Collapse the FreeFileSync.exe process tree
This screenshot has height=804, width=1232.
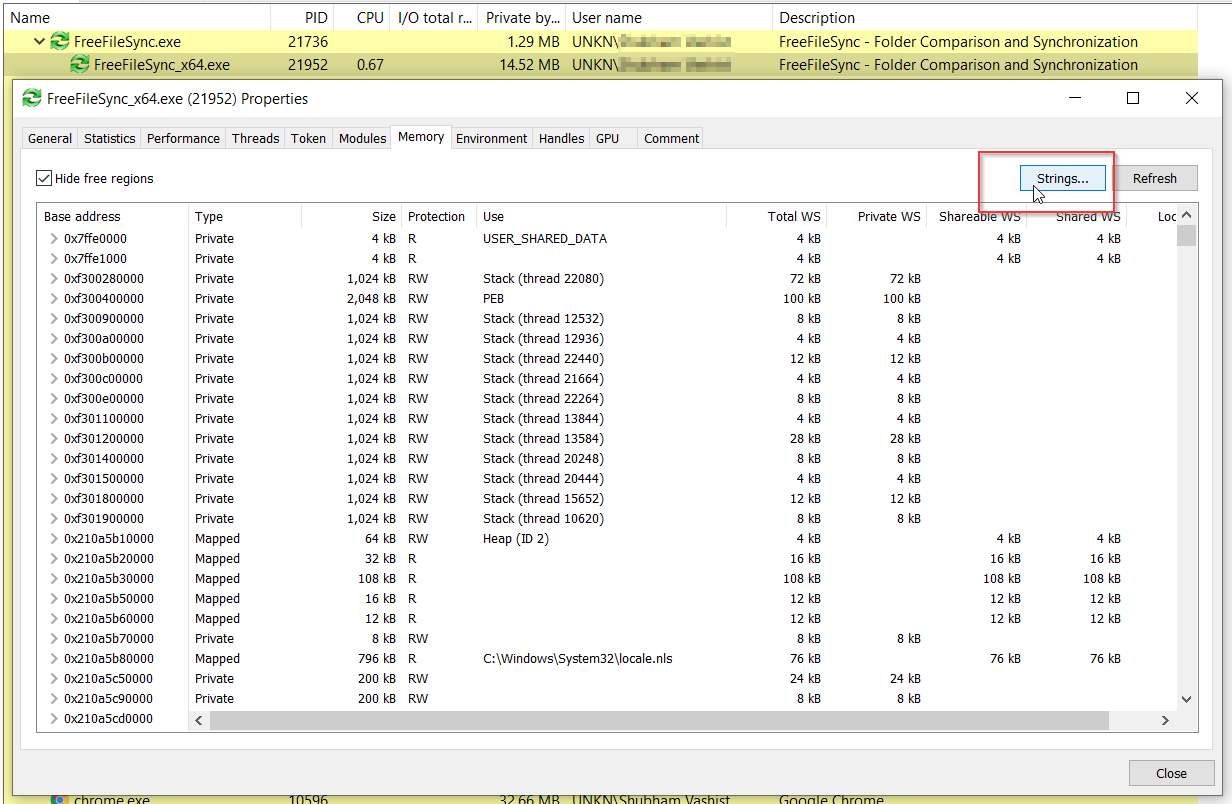[40, 42]
